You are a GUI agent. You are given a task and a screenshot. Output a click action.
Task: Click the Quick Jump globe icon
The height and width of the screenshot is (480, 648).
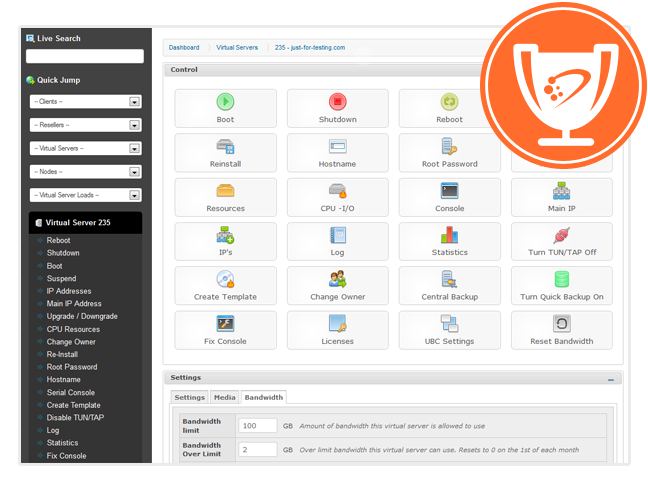coord(30,80)
